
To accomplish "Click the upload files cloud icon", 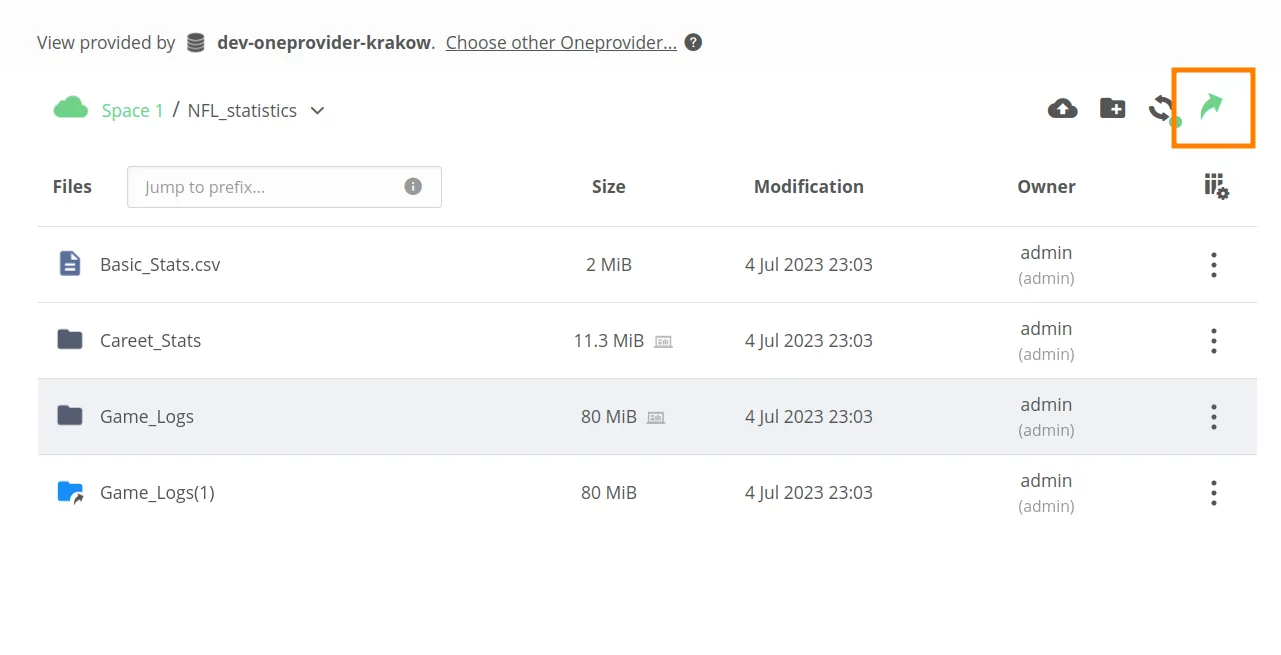I will [x=1062, y=108].
